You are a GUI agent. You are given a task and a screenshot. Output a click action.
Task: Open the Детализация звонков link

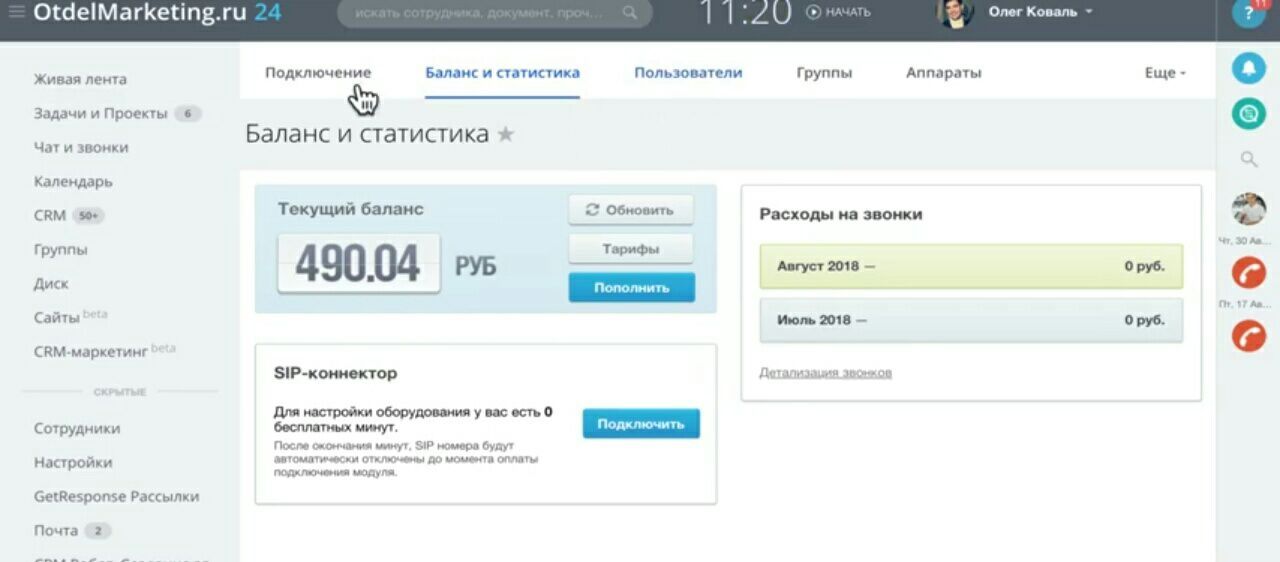(x=825, y=373)
